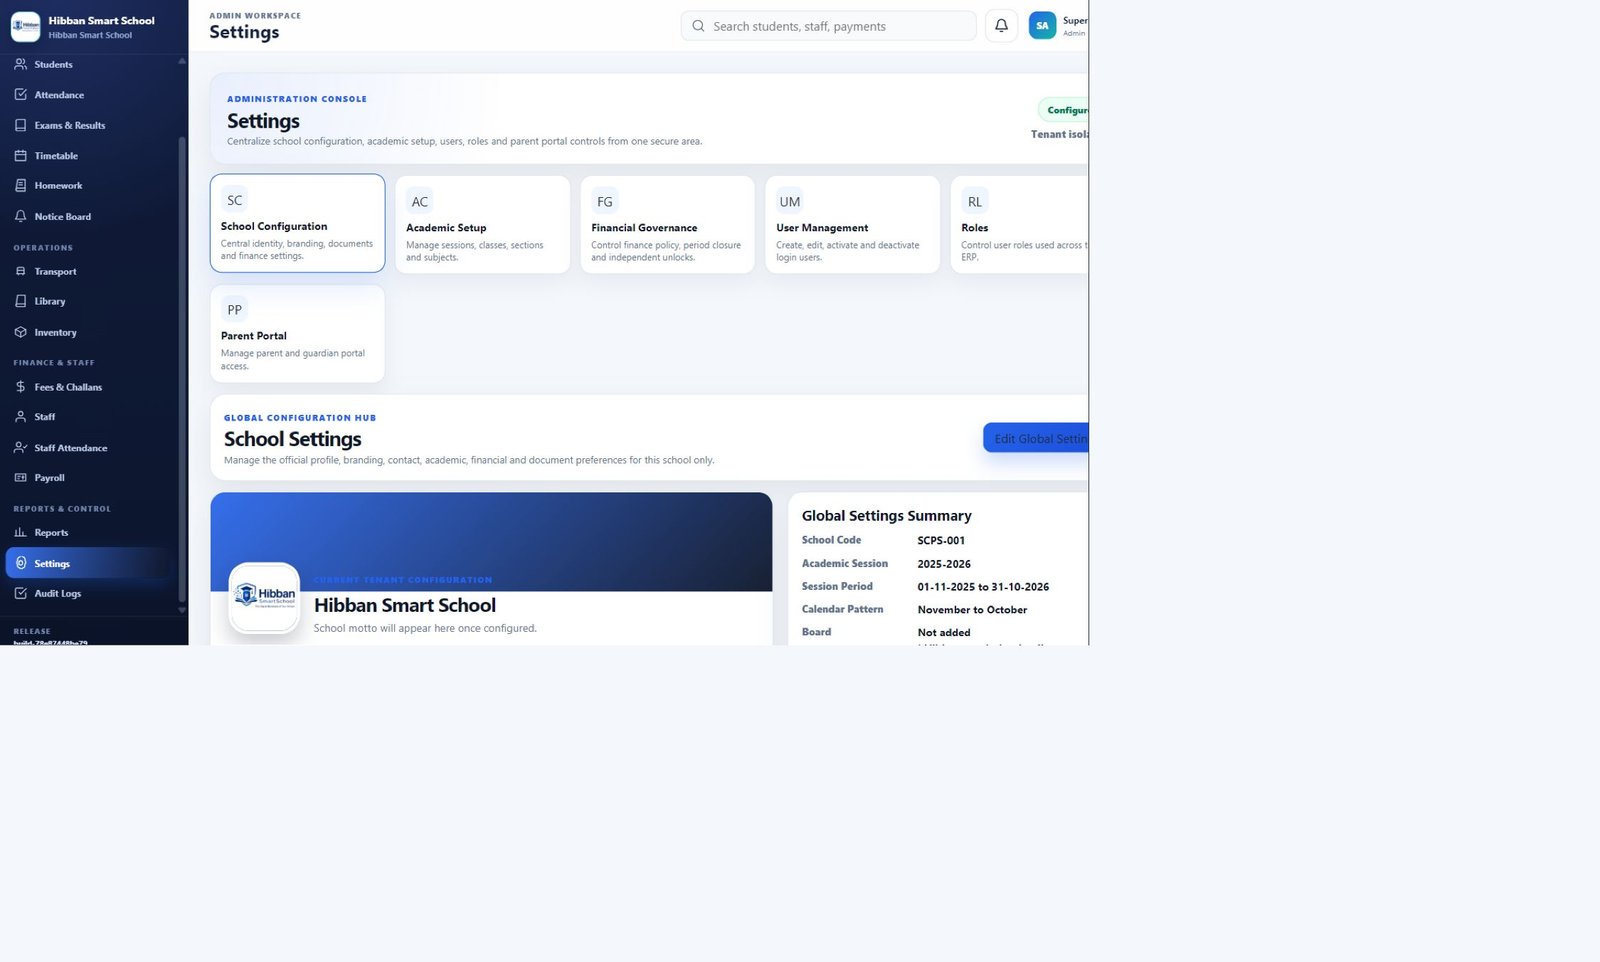Viewport: 1600px width, 962px height.
Task: Click the Hibban Smart School profile heading
Action: point(405,605)
